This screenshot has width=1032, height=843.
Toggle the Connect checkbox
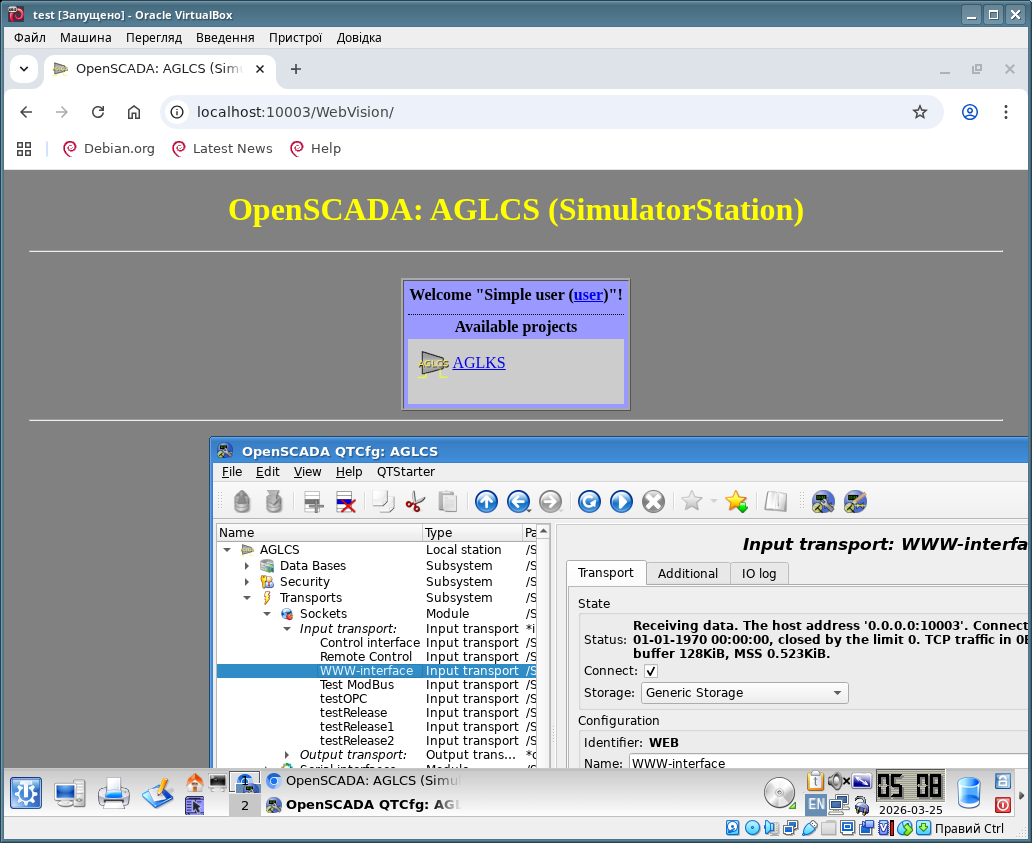point(651,671)
